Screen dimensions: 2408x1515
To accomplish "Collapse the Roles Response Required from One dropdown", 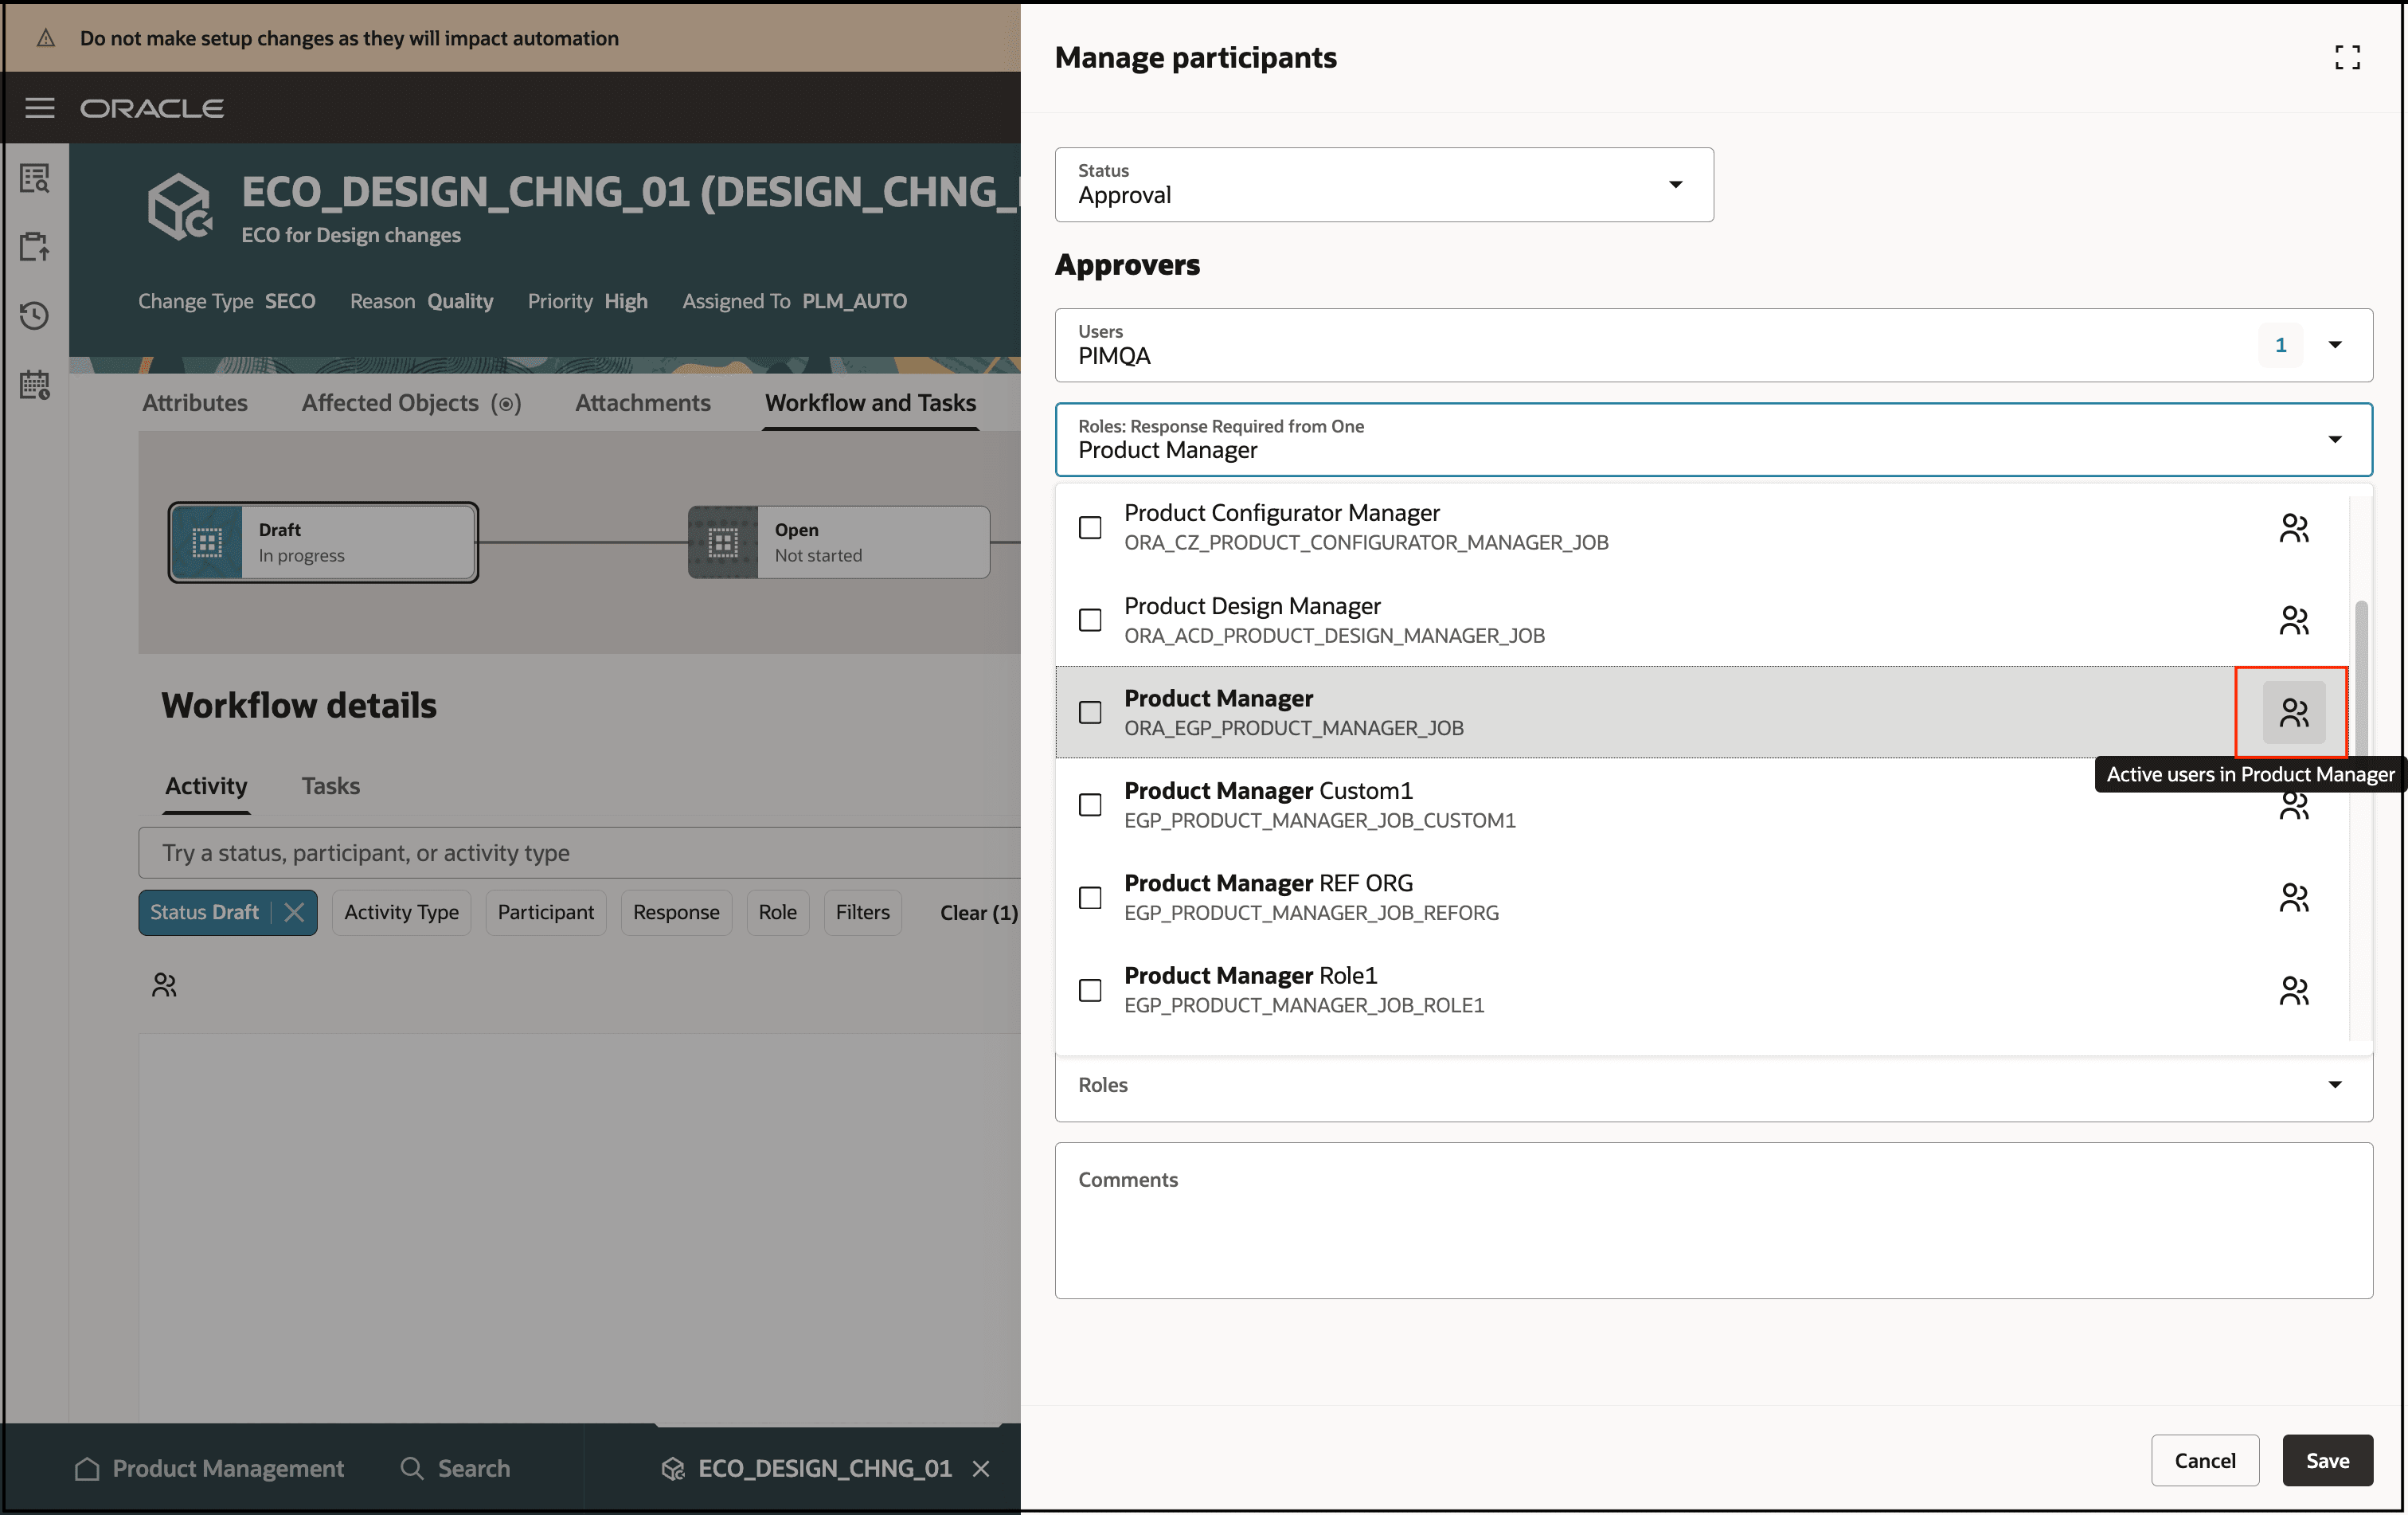I will [x=2335, y=440].
